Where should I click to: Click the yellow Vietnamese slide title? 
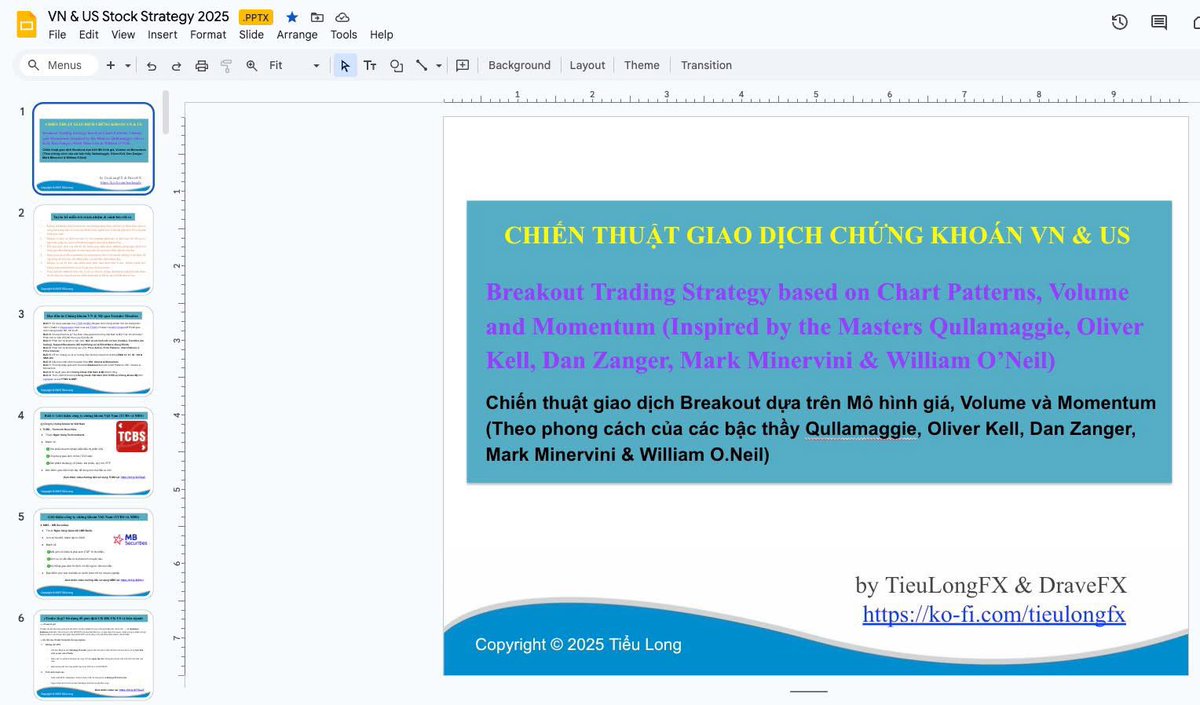click(817, 235)
